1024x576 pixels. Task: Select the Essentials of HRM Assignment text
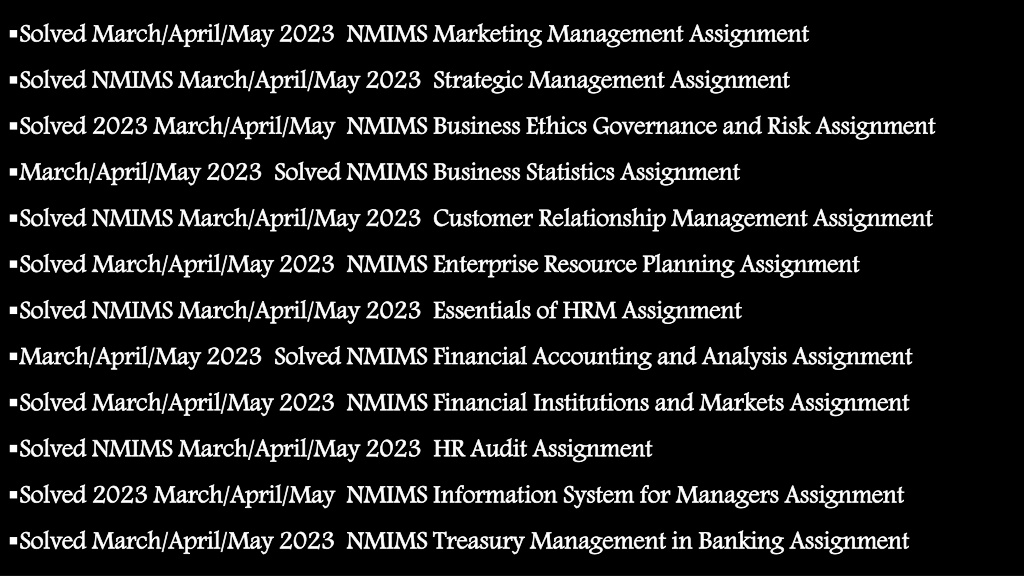[x=587, y=310]
